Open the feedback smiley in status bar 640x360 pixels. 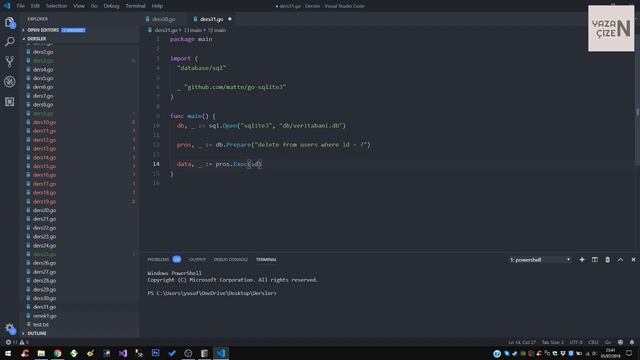(x=620, y=342)
